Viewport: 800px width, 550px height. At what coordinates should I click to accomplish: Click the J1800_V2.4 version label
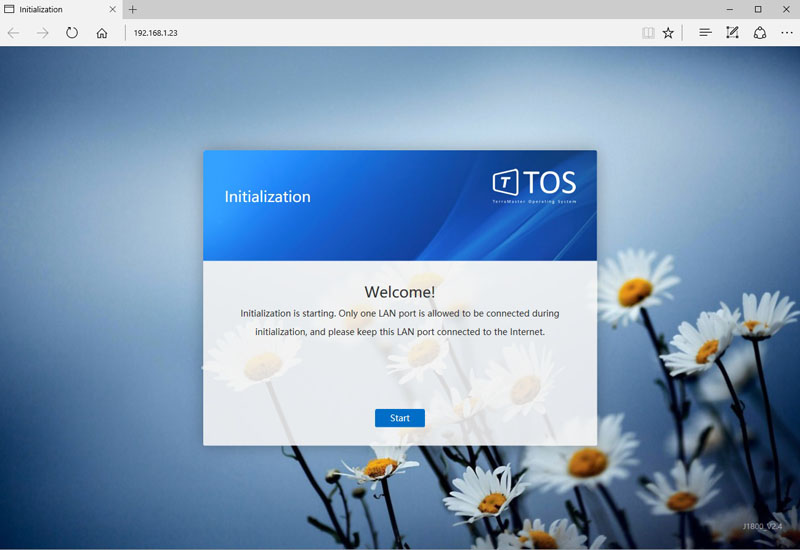pyautogui.click(x=762, y=526)
